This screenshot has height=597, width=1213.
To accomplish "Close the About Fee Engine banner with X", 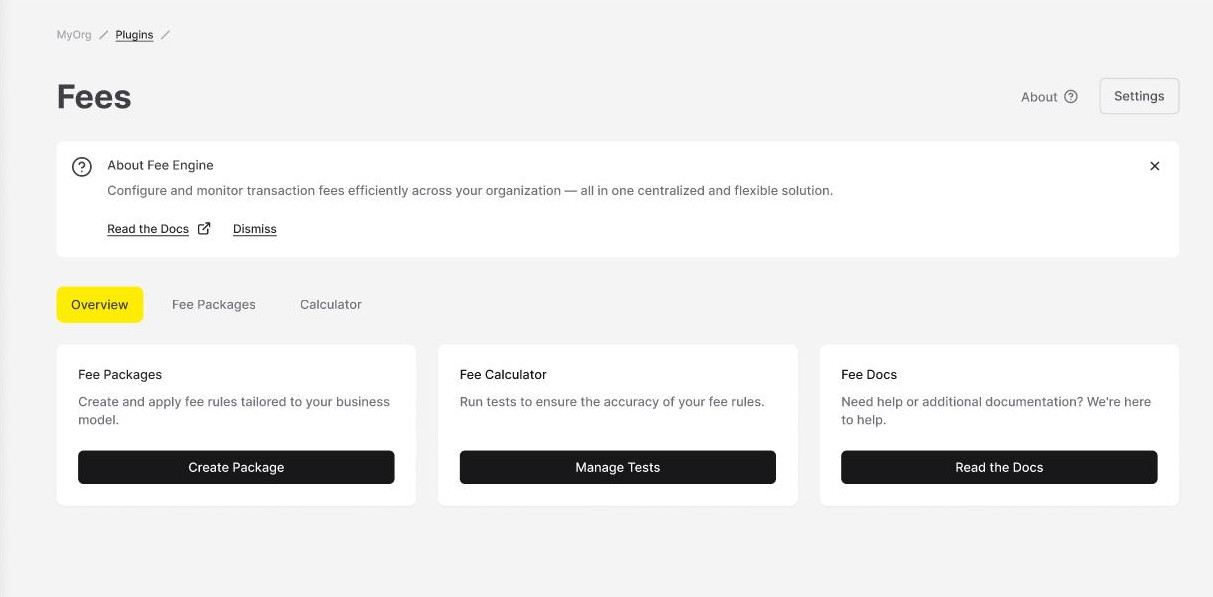I will [x=1155, y=166].
